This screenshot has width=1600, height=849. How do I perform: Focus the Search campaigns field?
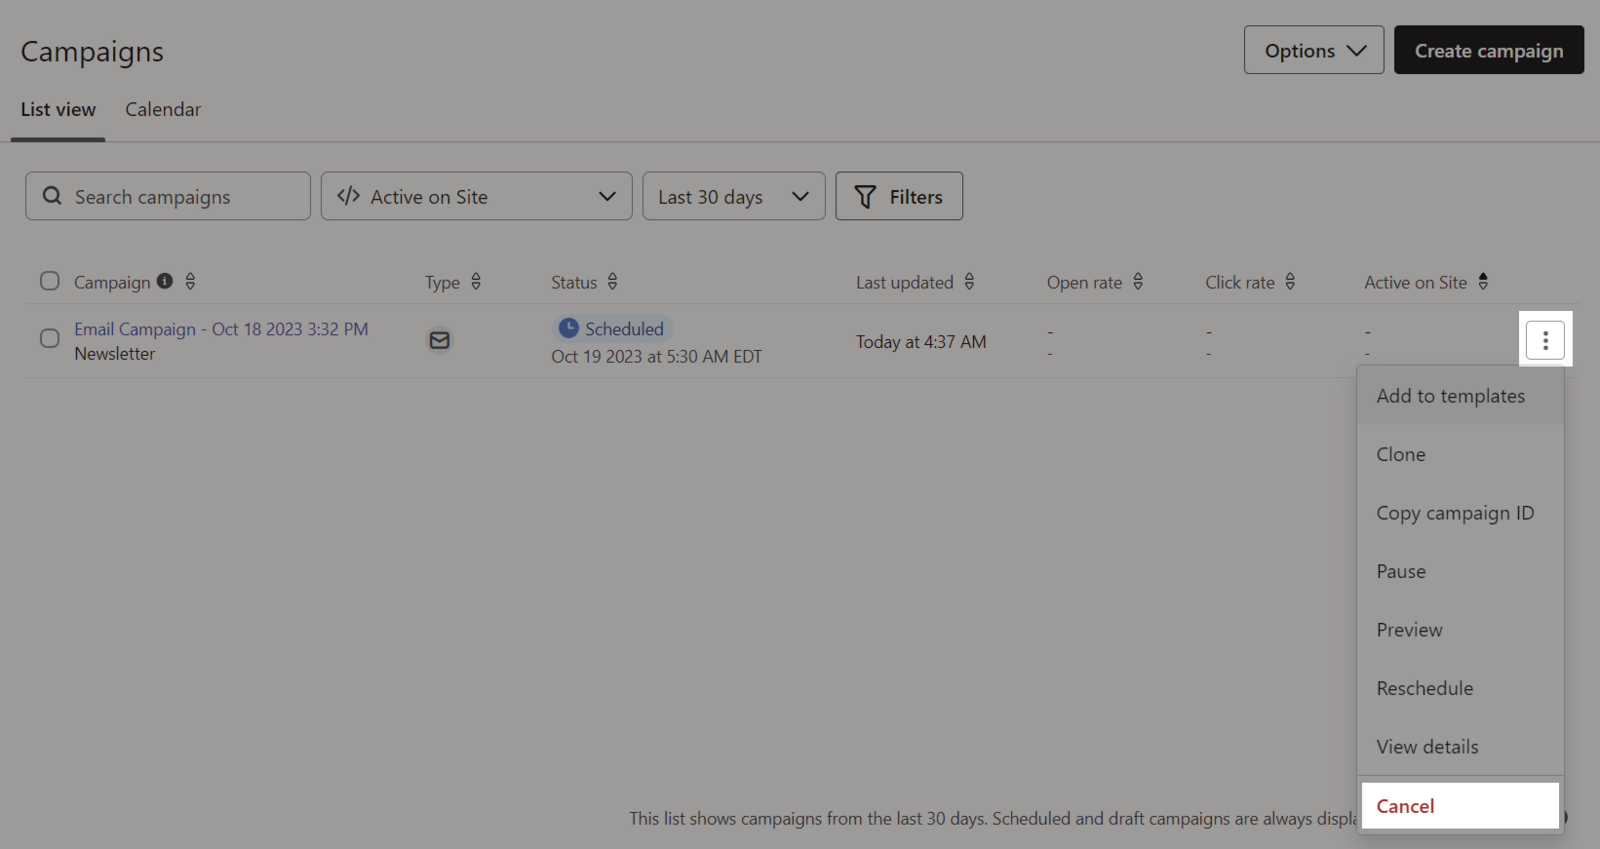(x=168, y=196)
